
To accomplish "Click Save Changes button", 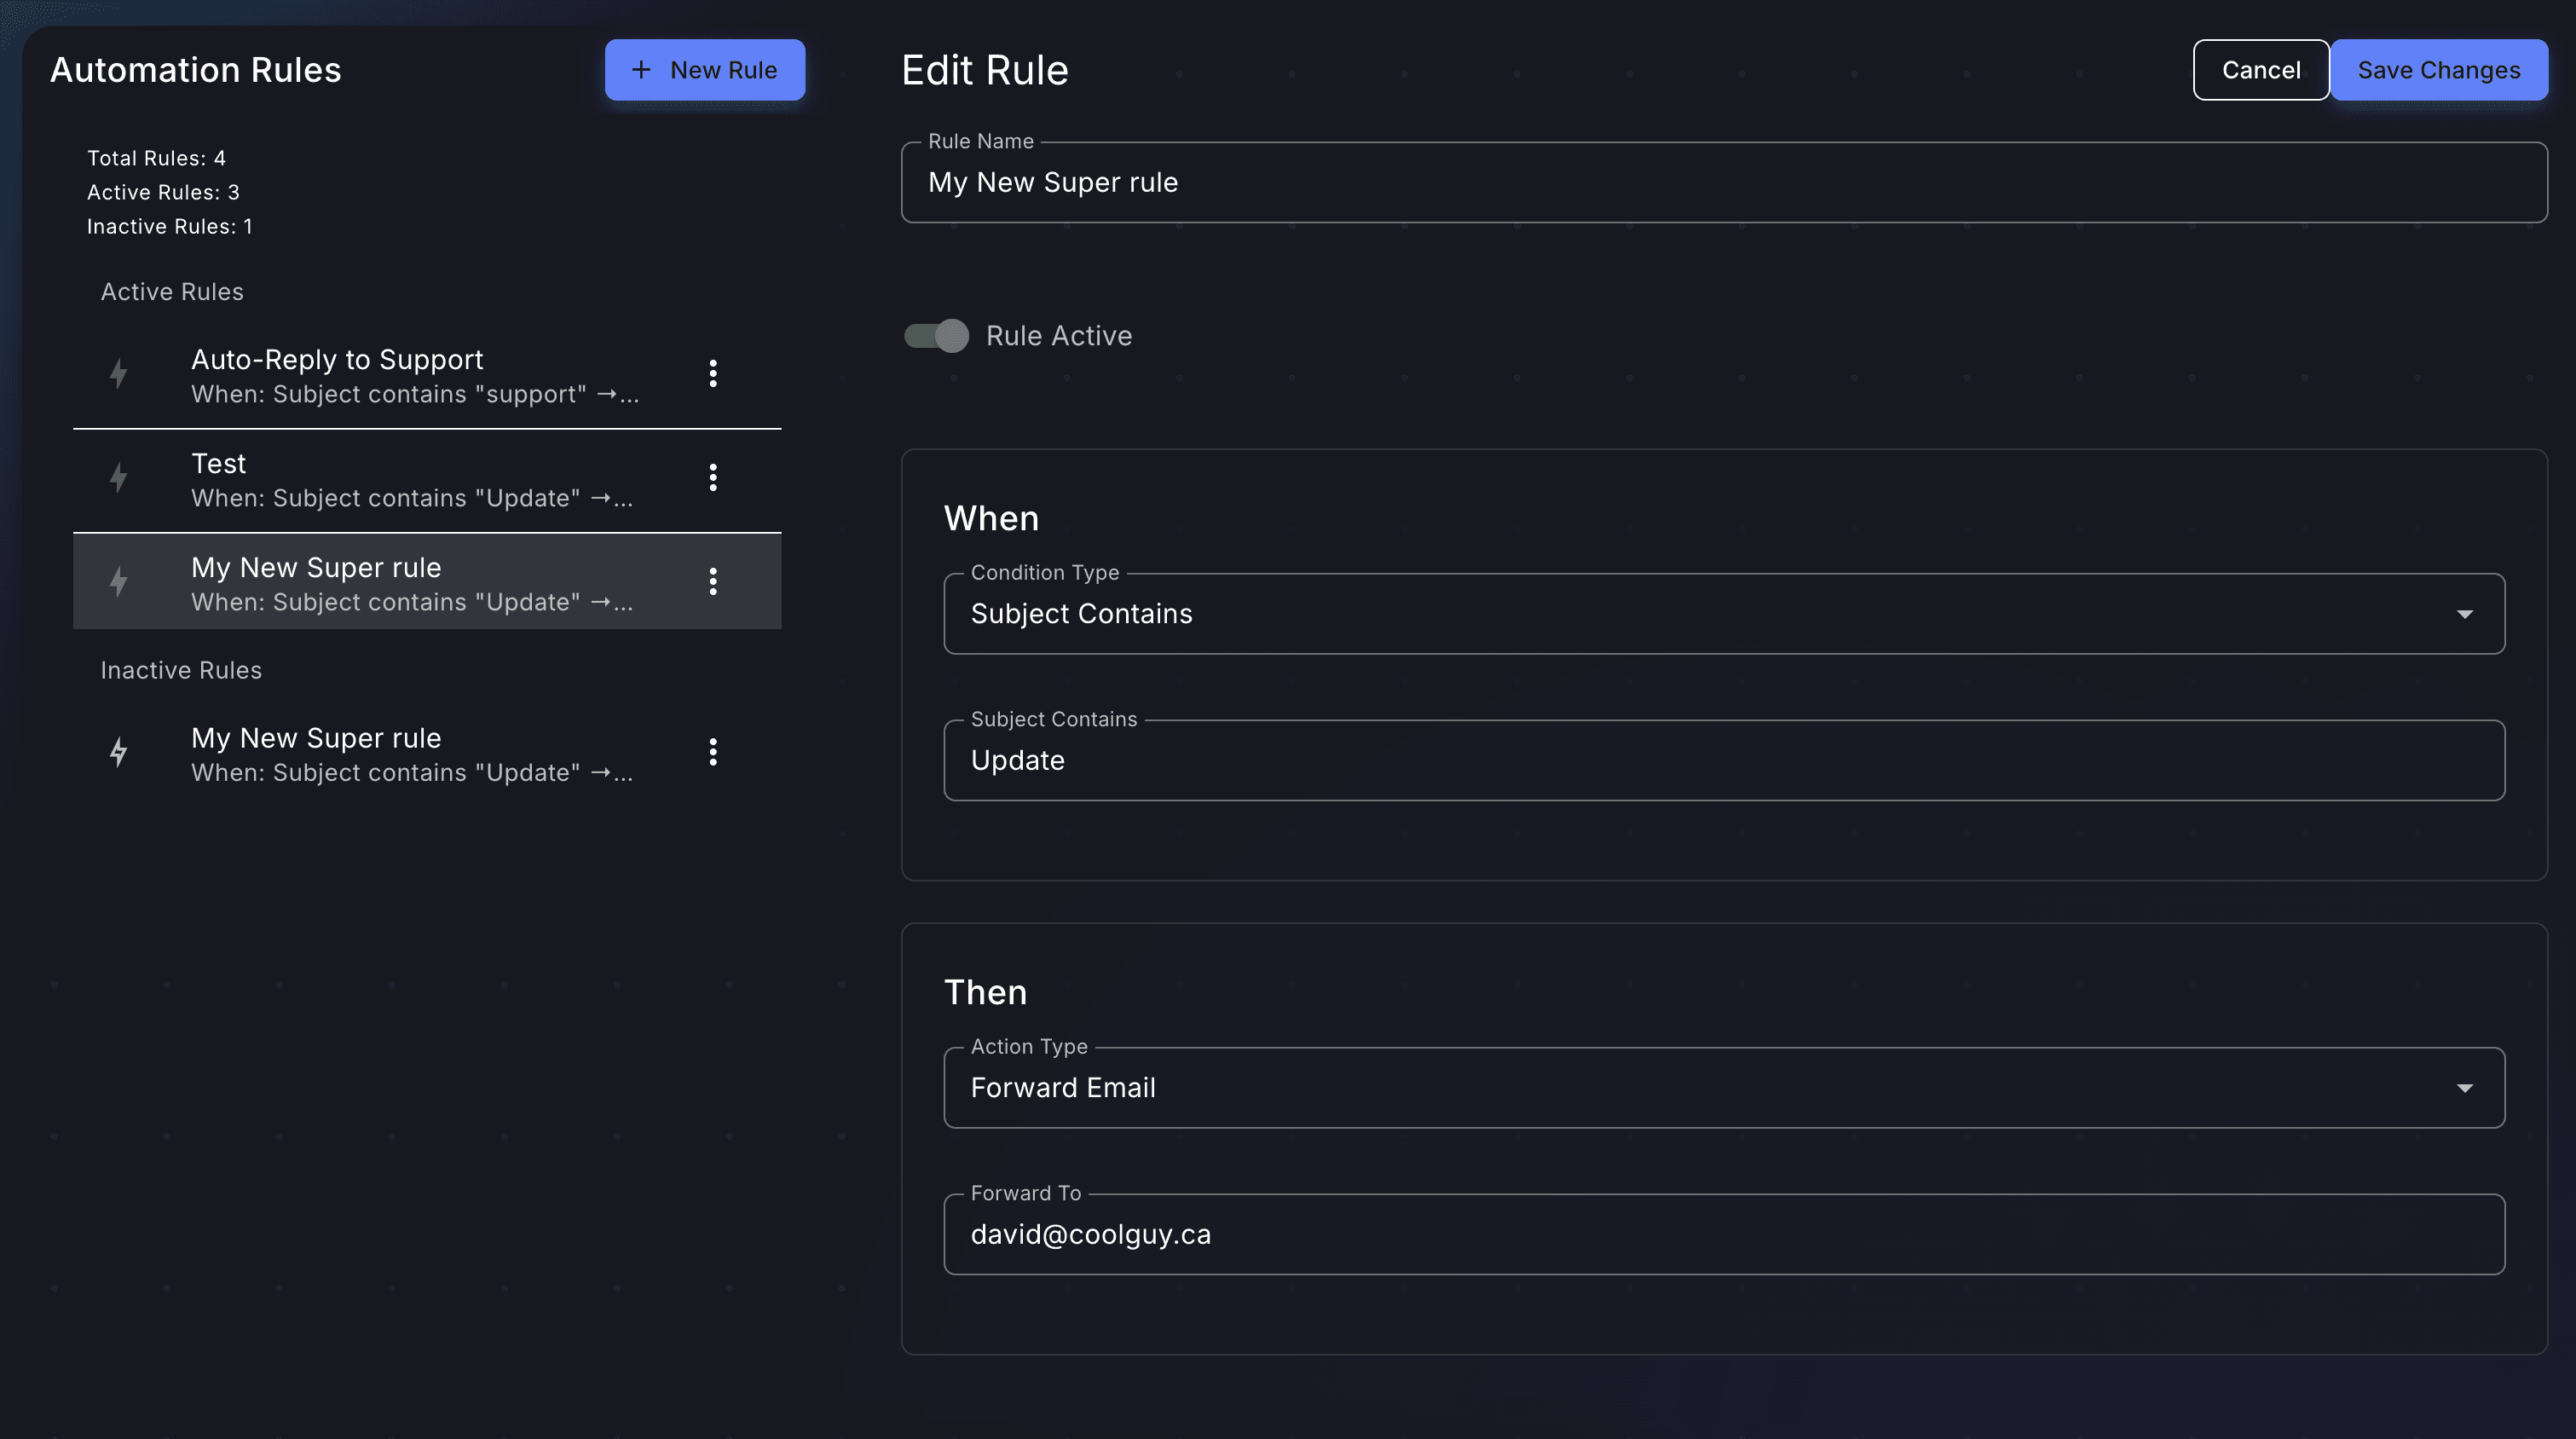I will pos(2438,70).
